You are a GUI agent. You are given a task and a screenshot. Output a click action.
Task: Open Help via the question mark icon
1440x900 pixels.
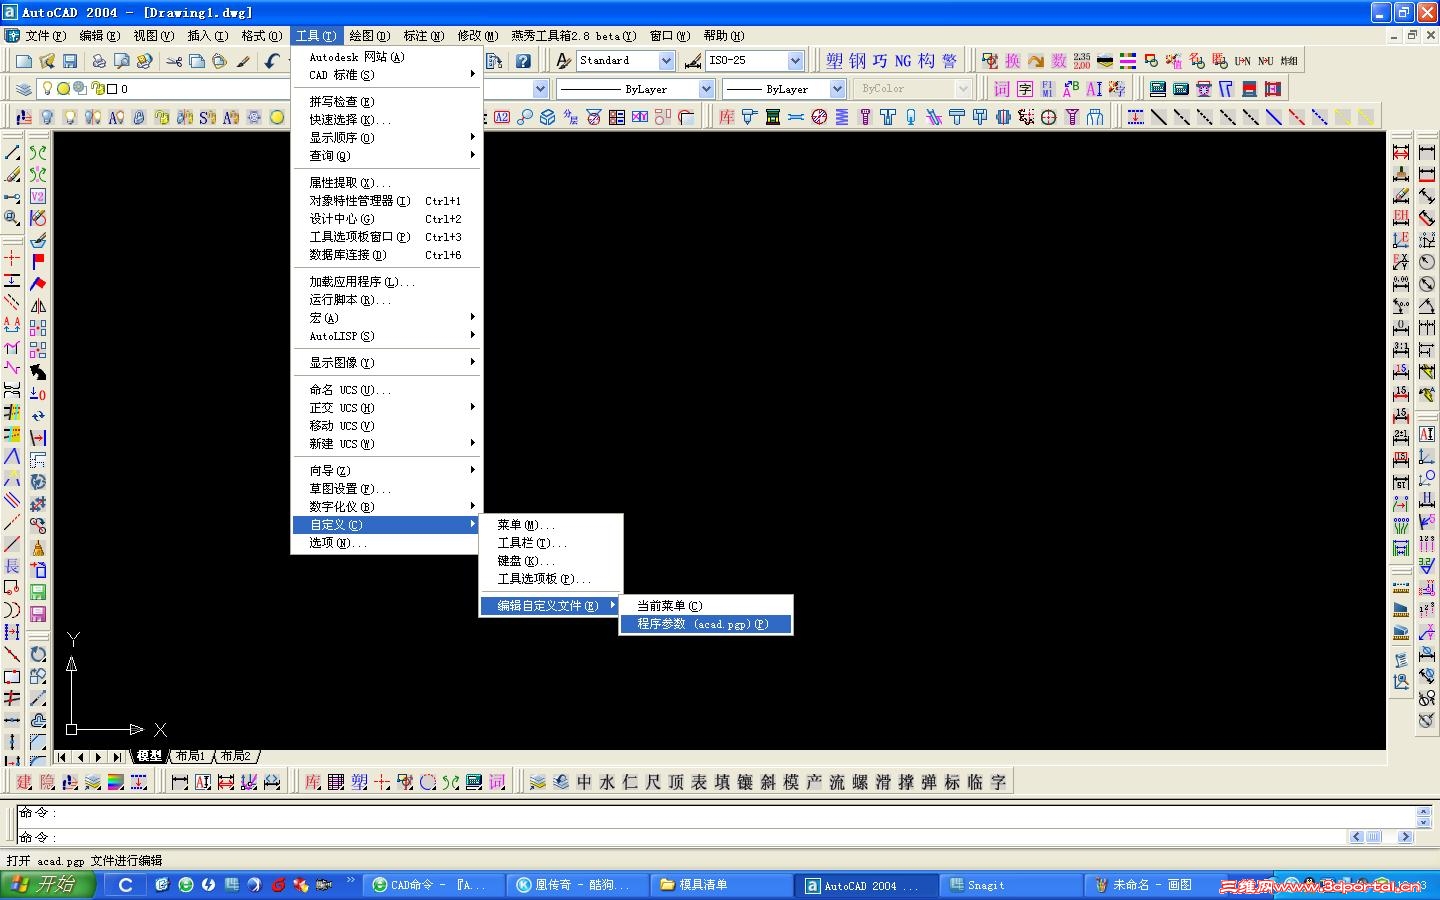(522, 61)
